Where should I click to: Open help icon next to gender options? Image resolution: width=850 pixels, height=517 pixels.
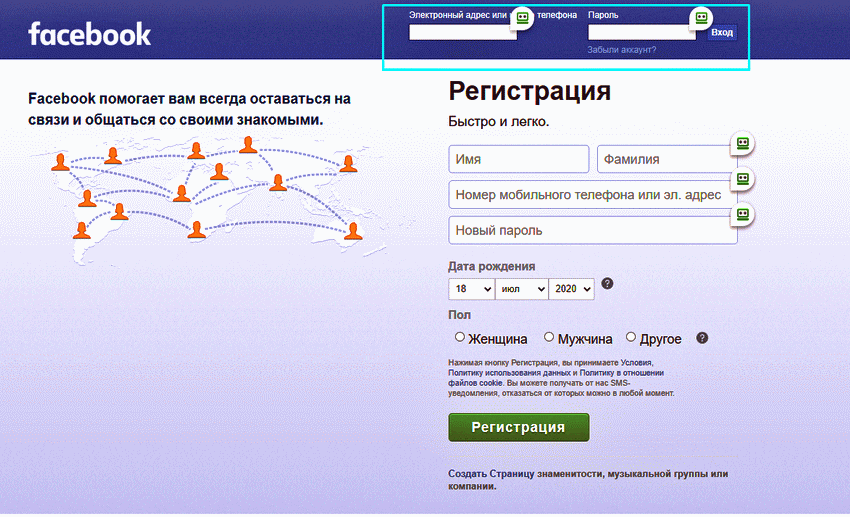click(702, 338)
